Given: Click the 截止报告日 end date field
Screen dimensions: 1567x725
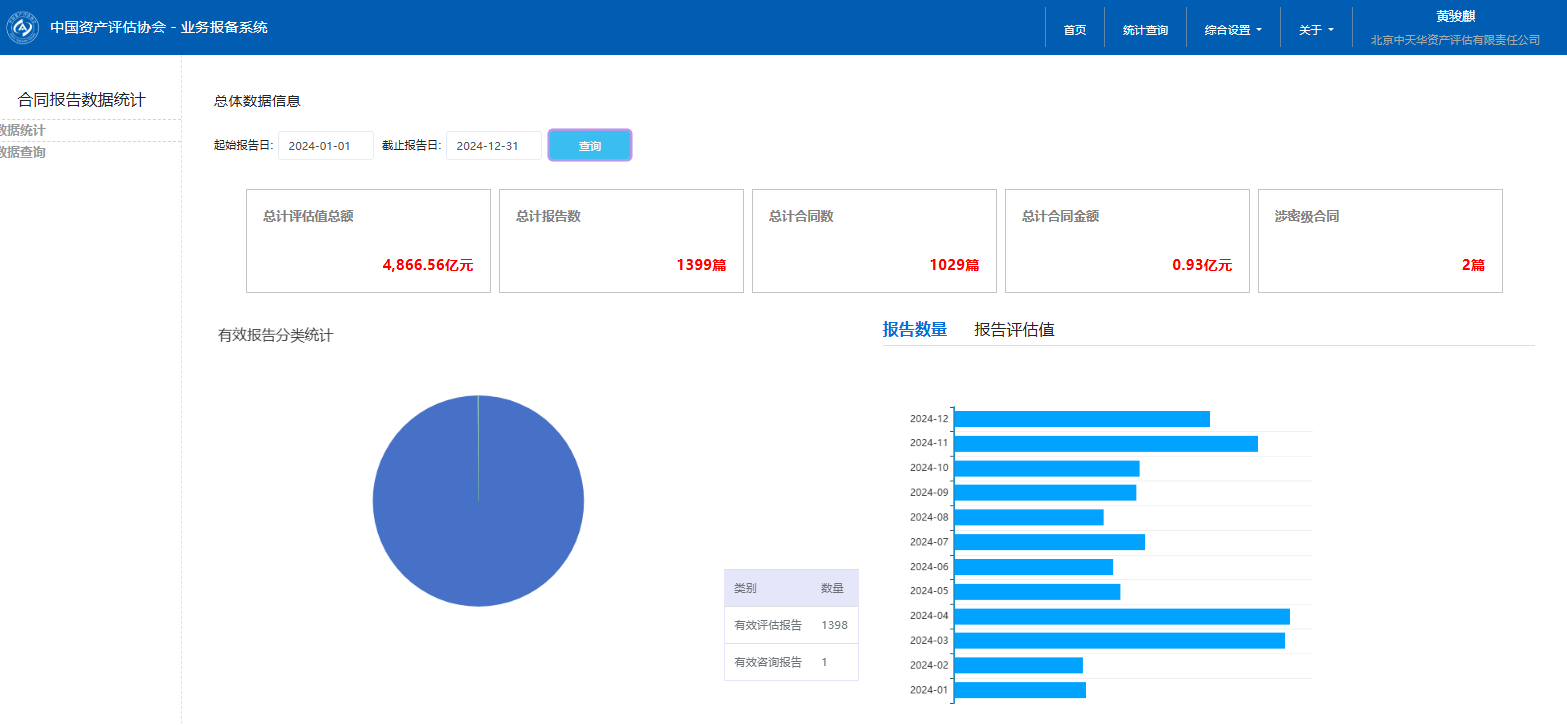Looking at the screenshot, I should click(493, 146).
